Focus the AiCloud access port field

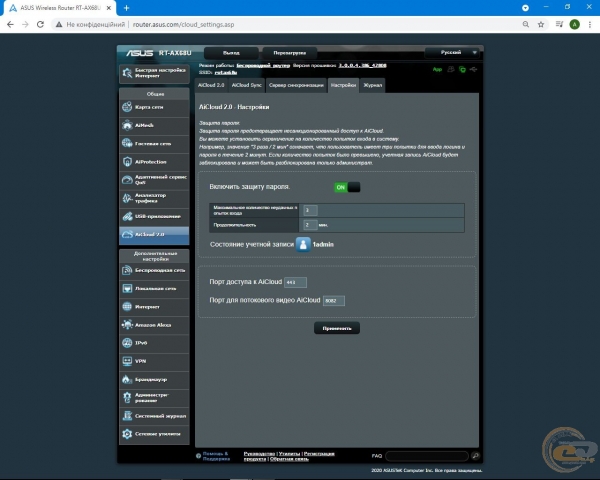point(295,282)
